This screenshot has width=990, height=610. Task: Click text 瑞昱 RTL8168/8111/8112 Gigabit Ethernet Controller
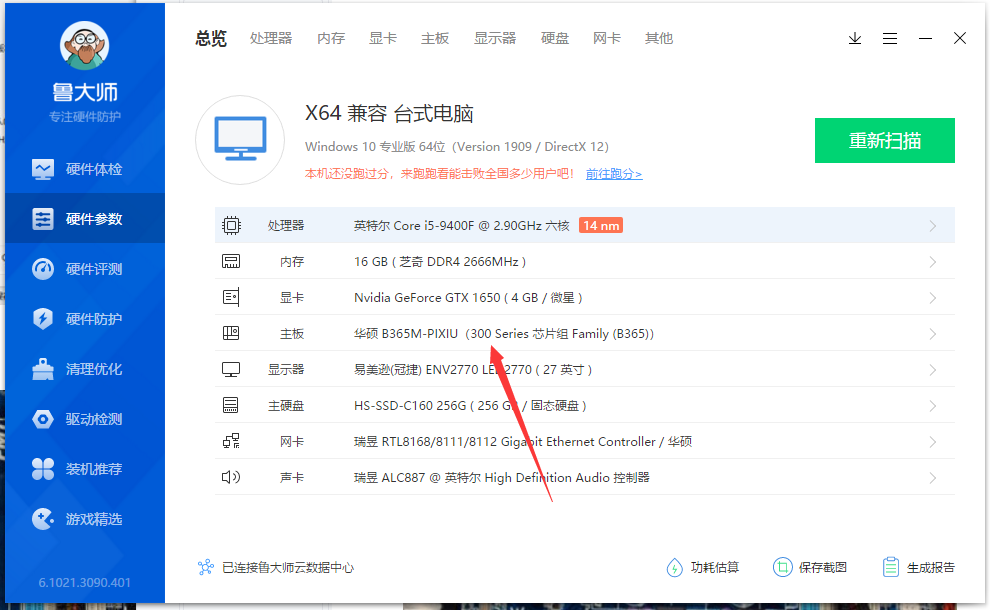504,441
